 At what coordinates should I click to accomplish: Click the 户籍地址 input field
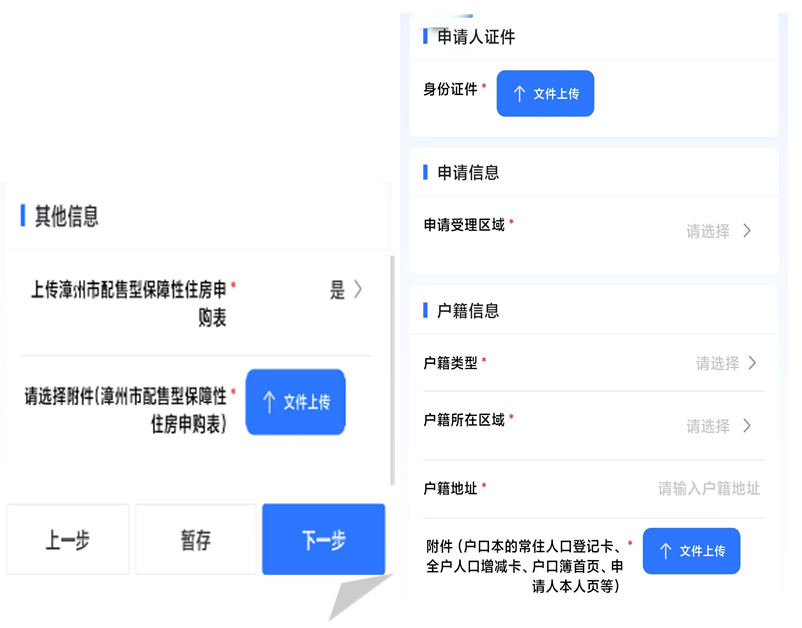point(710,488)
